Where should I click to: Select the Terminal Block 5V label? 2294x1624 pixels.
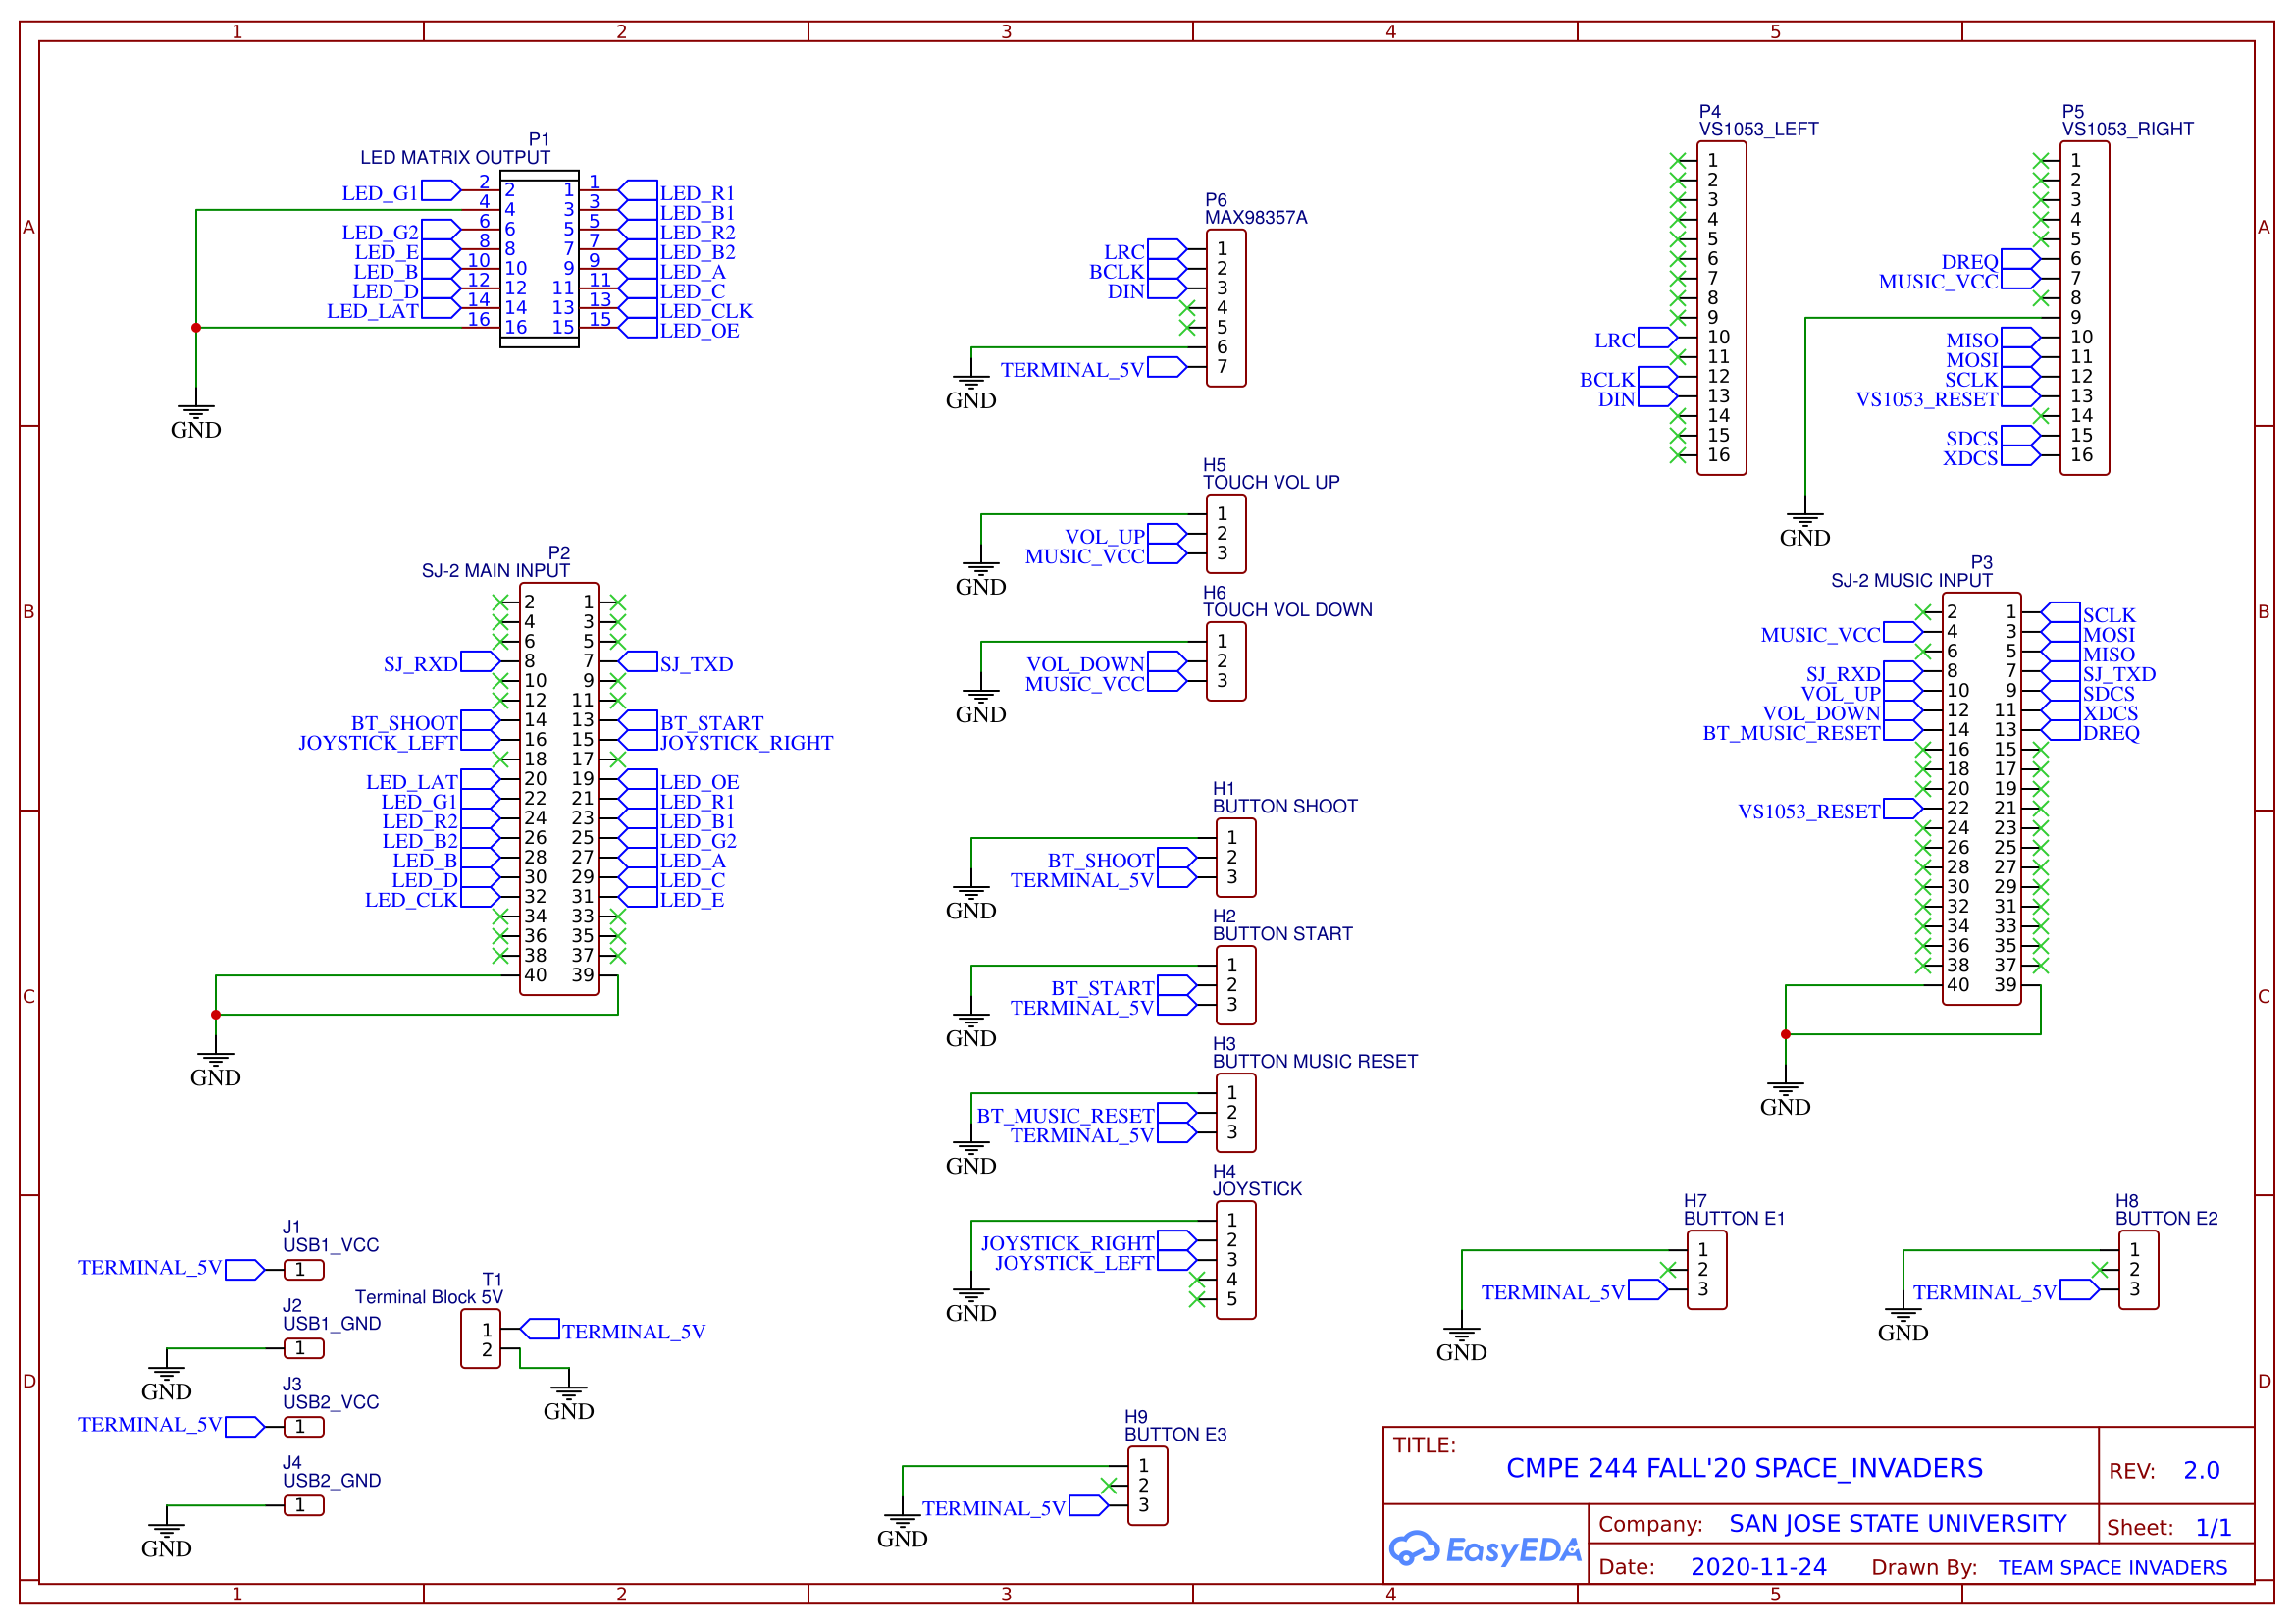(429, 1298)
